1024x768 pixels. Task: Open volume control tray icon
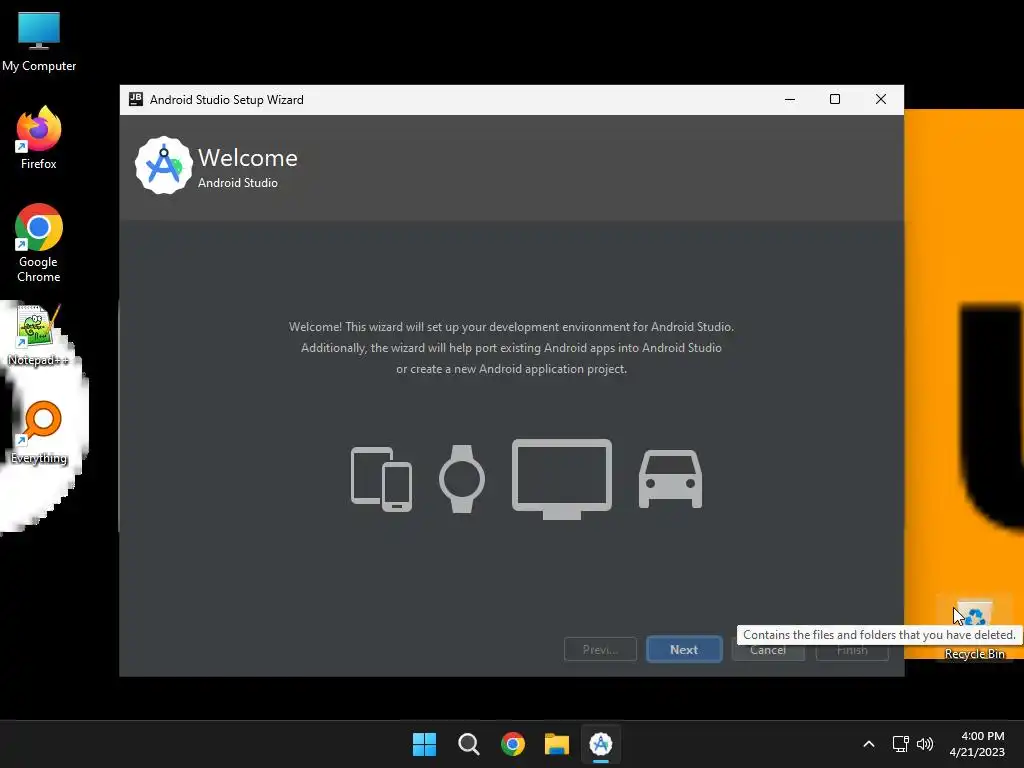(925, 744)
